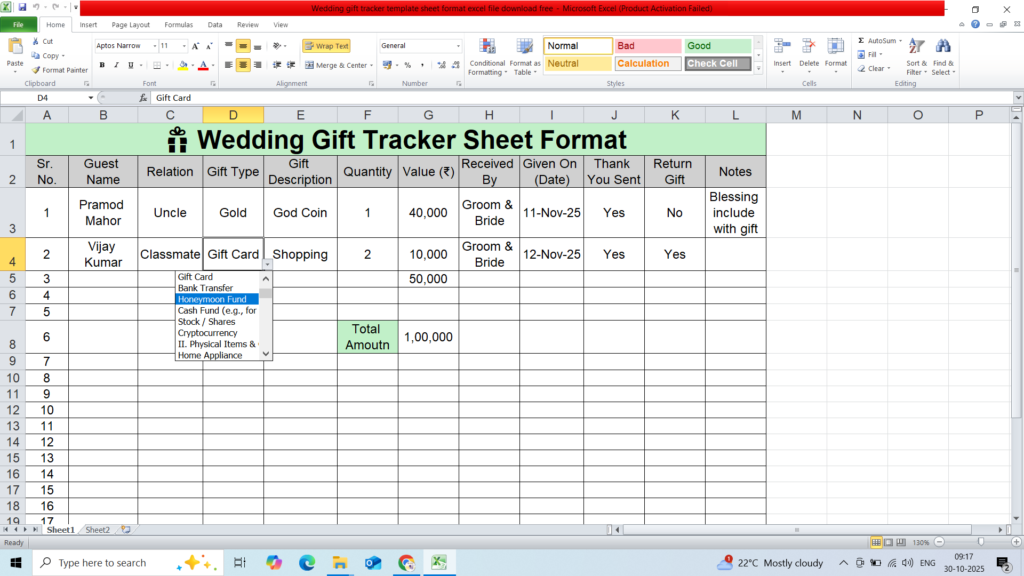This screenshot has height=576, width=1024.
Task: Apply the Good cell style
Action: [x=717, y=46]
